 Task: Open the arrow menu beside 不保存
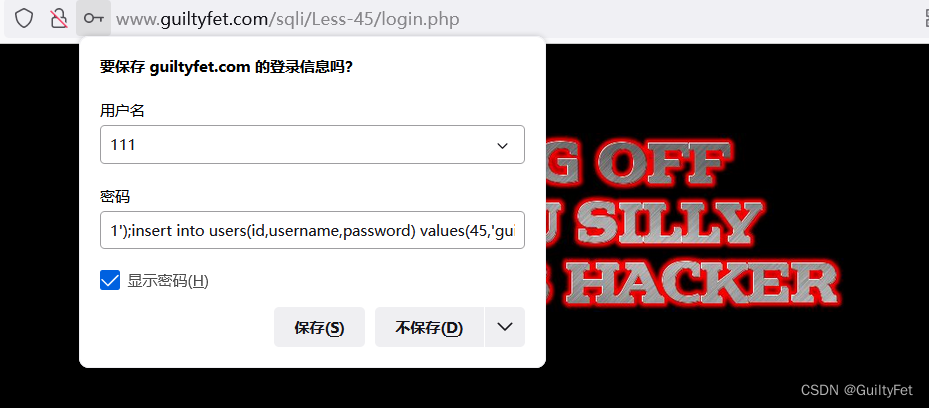click(x=505, y=327)
